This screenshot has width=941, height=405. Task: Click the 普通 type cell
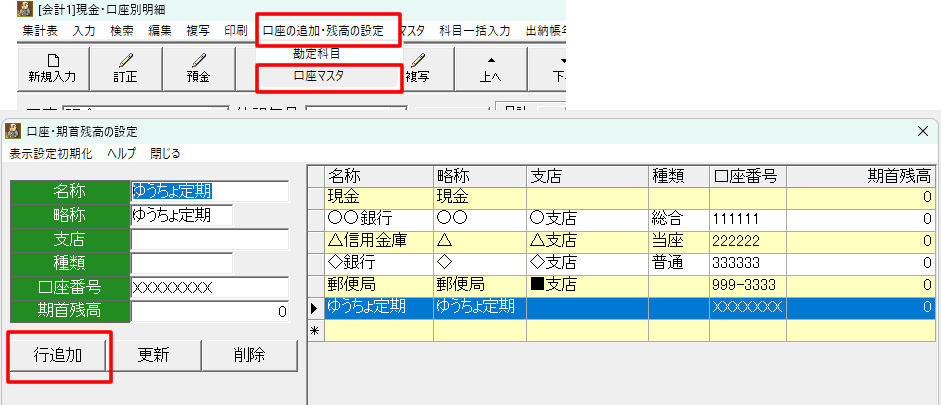coord(679,263)
